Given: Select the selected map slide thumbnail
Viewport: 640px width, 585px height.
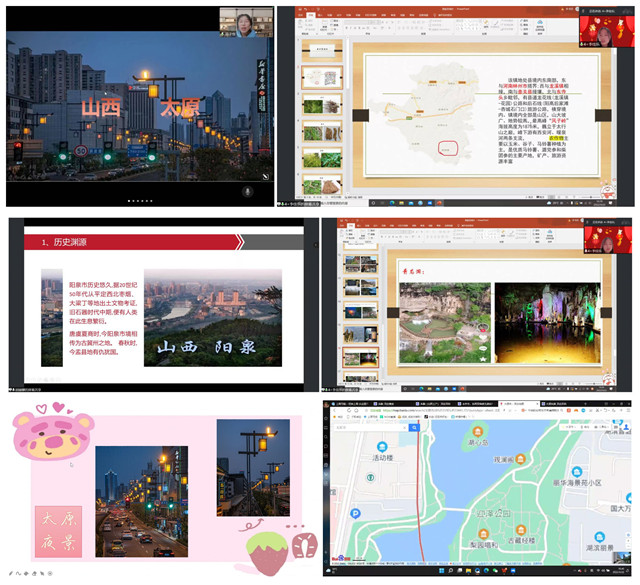Looking at the screenshot, I should (x=322, y=78).
